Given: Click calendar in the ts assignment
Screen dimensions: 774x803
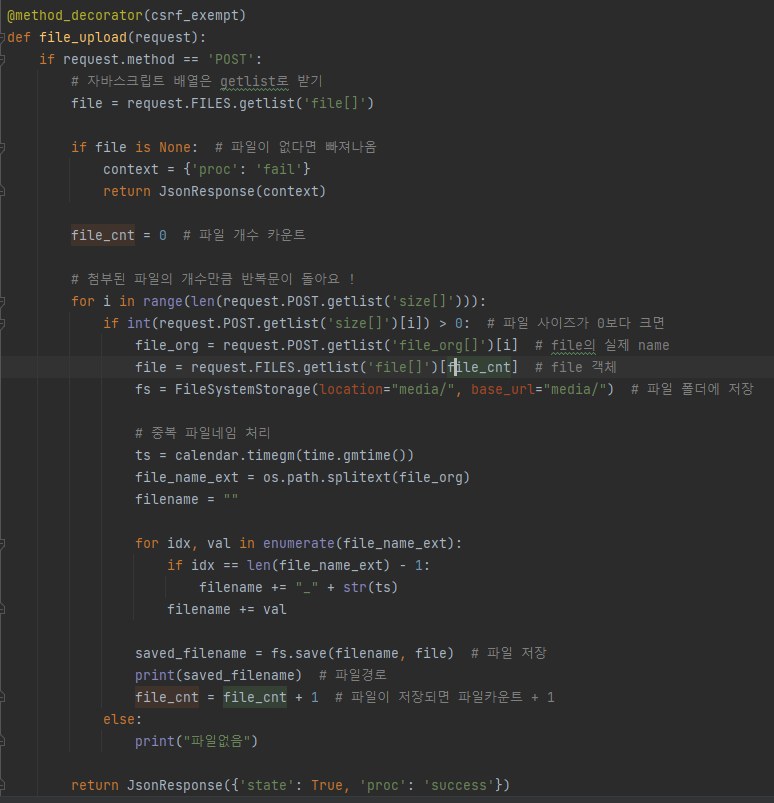Looking at the screenshot, I should coord(207,455).
